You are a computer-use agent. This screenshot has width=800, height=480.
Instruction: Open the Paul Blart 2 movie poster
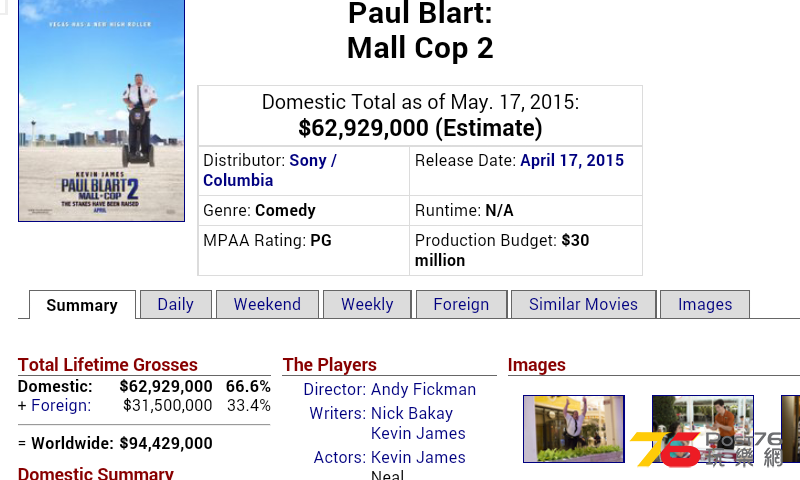102,110
